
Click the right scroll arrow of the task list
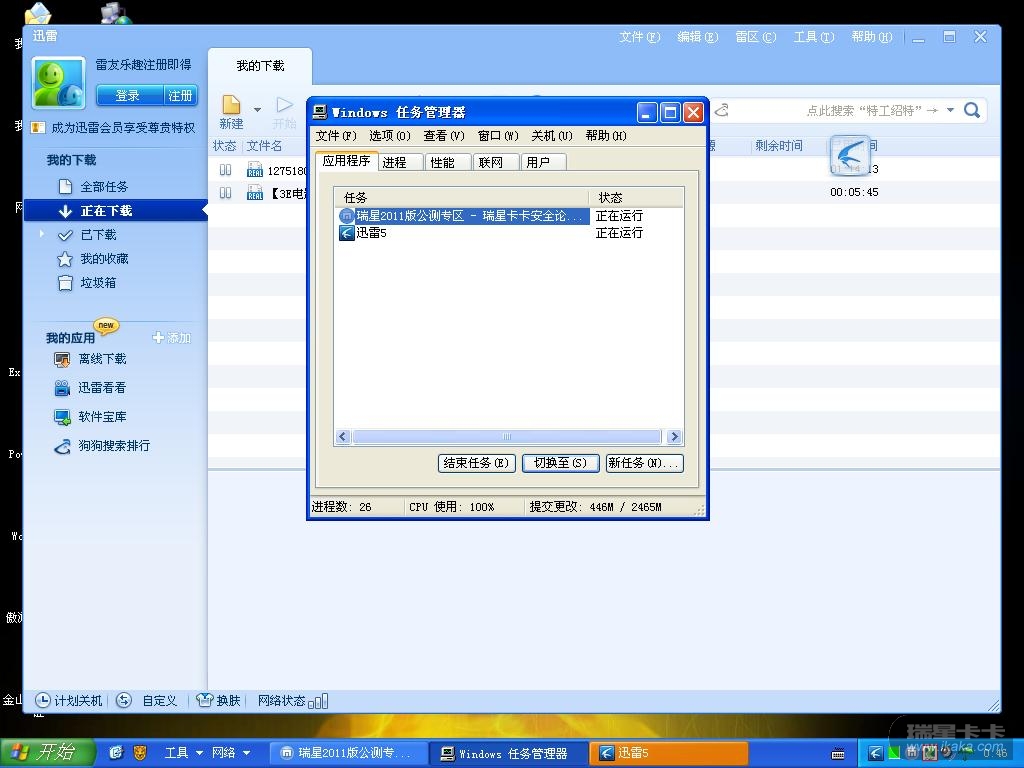point(675,437)
